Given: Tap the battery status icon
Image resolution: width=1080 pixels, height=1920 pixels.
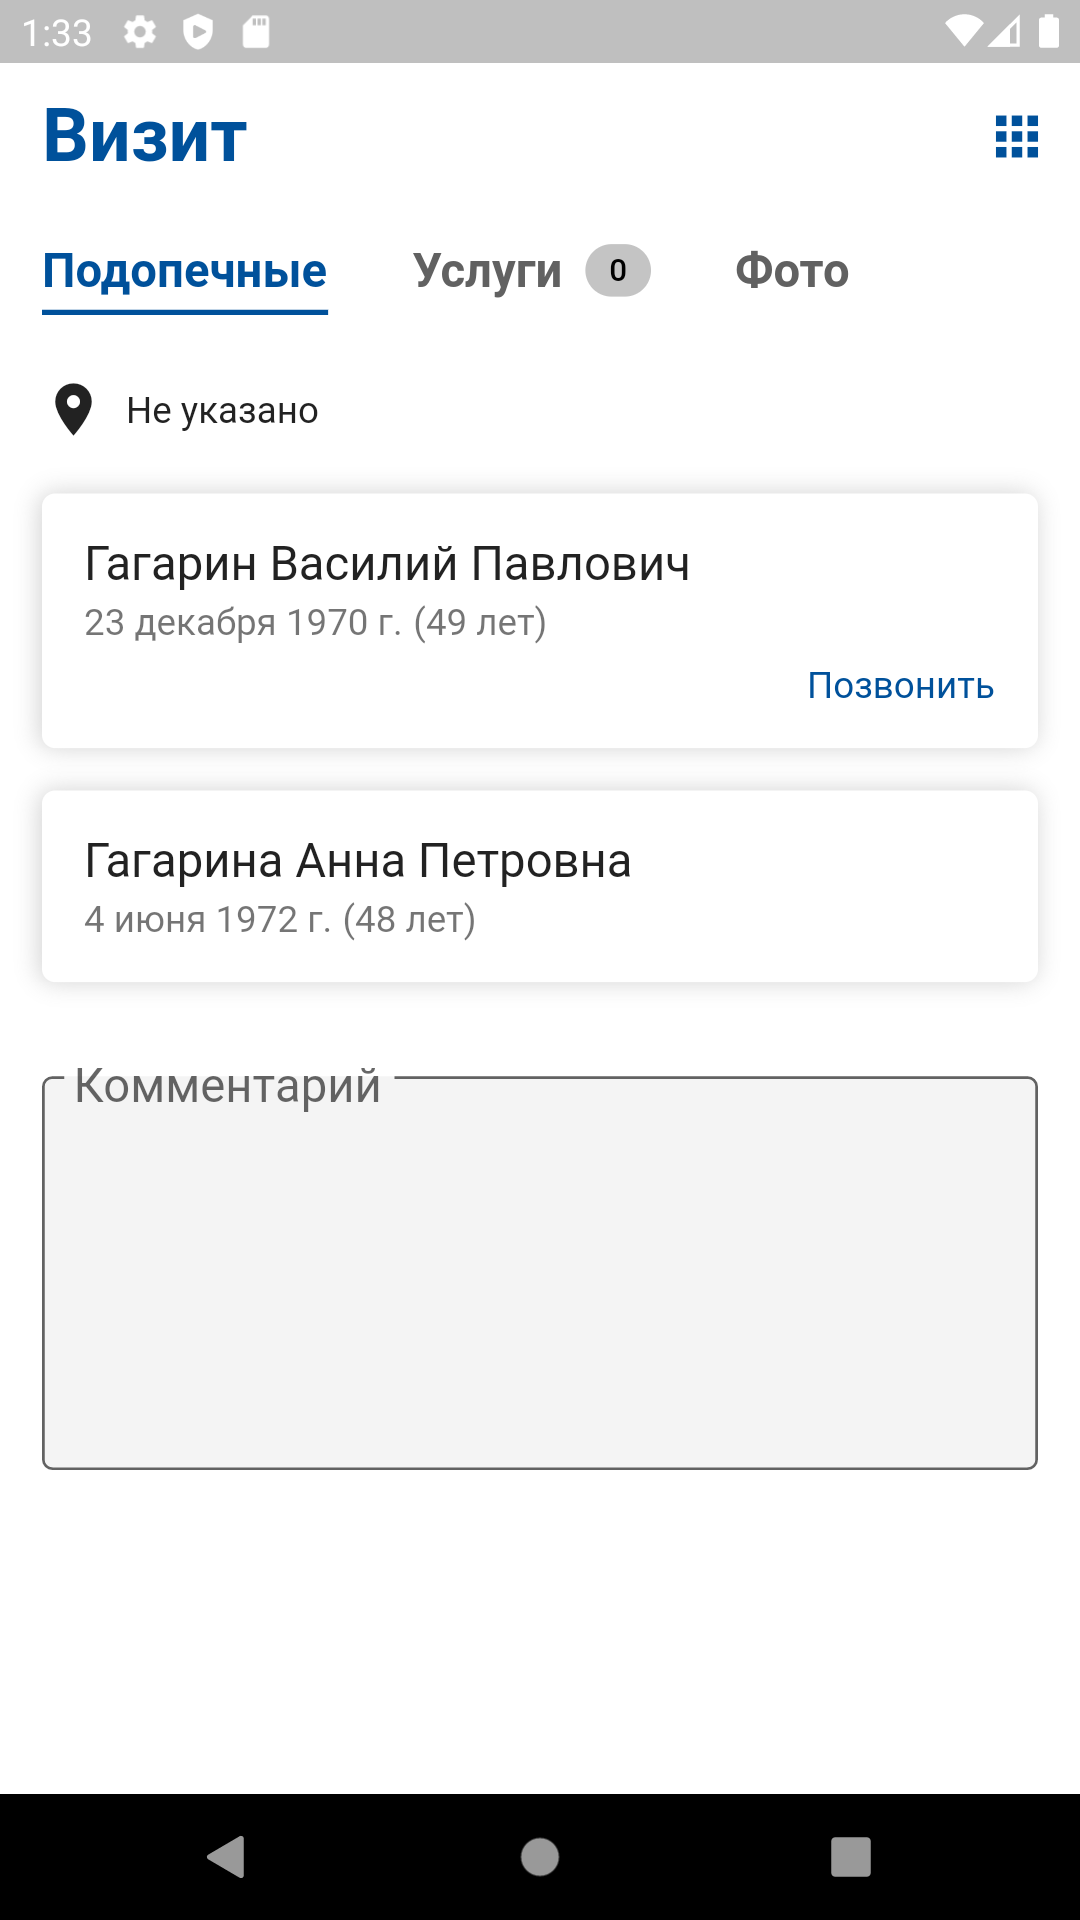Looking at the screenshot, I should (x=1048, y=32).
